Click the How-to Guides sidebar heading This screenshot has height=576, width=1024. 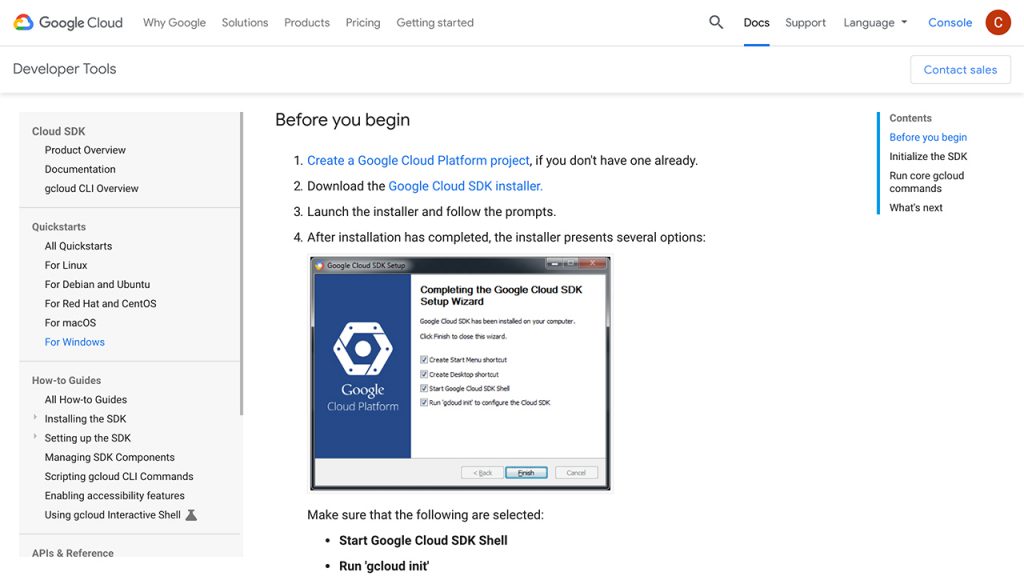click(x=67, y=380)
